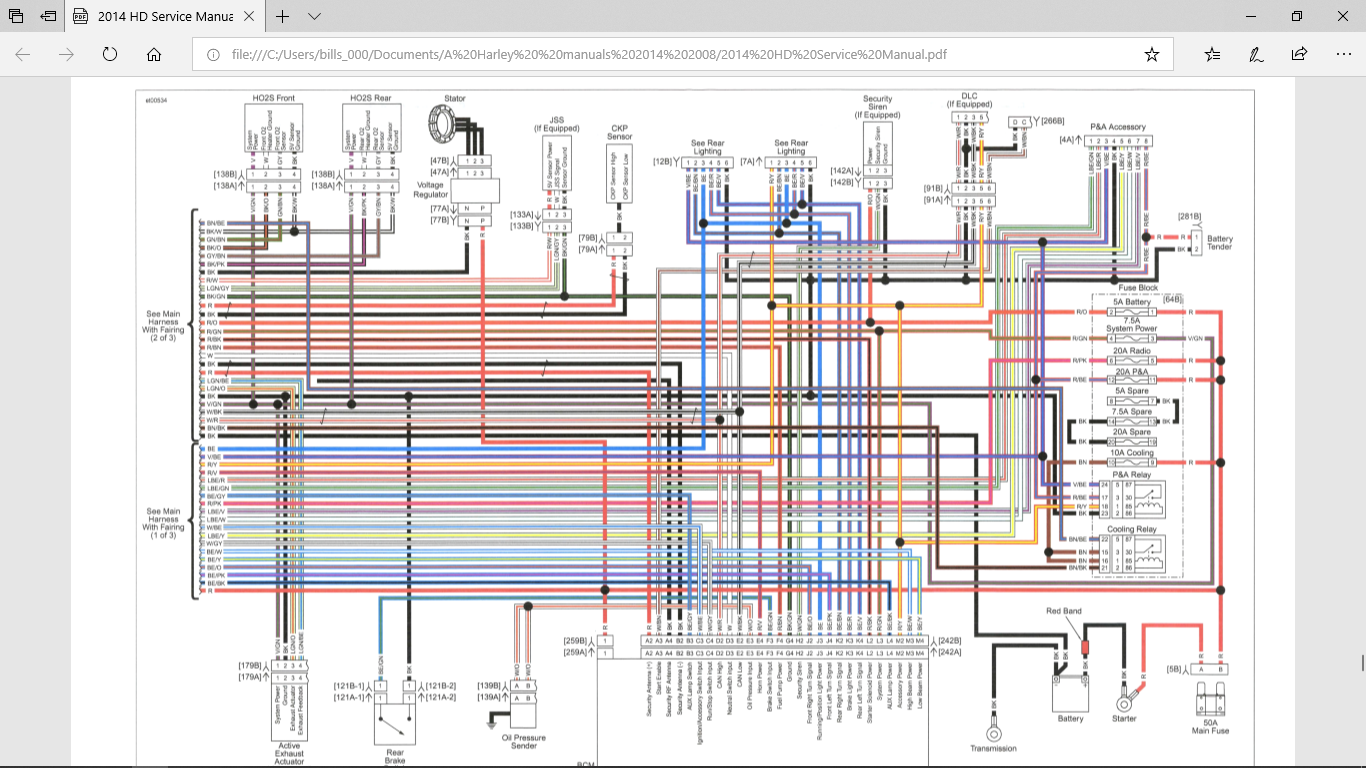Click the 'Red Band' label
This screenshot has width=1366, height=768.
pyautogui.click(x=1063, y=611)
